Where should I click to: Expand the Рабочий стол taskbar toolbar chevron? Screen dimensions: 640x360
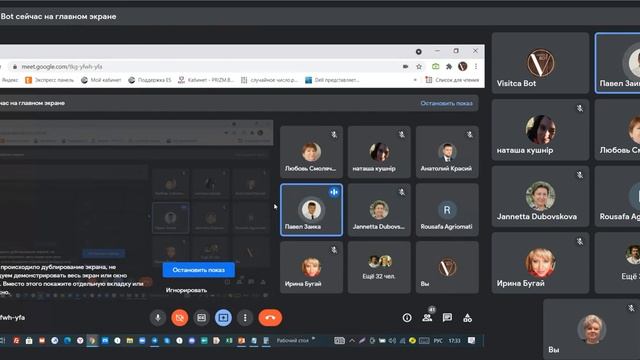click(x=313, y=338)
